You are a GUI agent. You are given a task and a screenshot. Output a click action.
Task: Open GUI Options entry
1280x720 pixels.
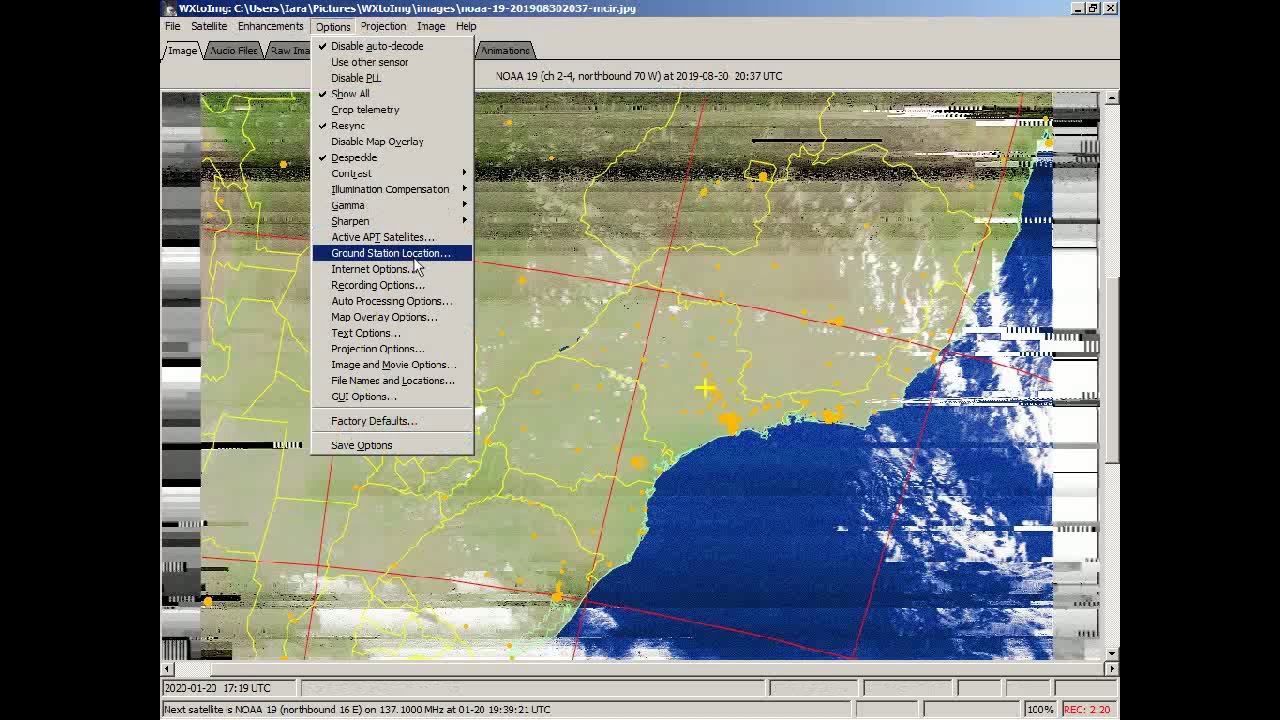tap(392, 397)
